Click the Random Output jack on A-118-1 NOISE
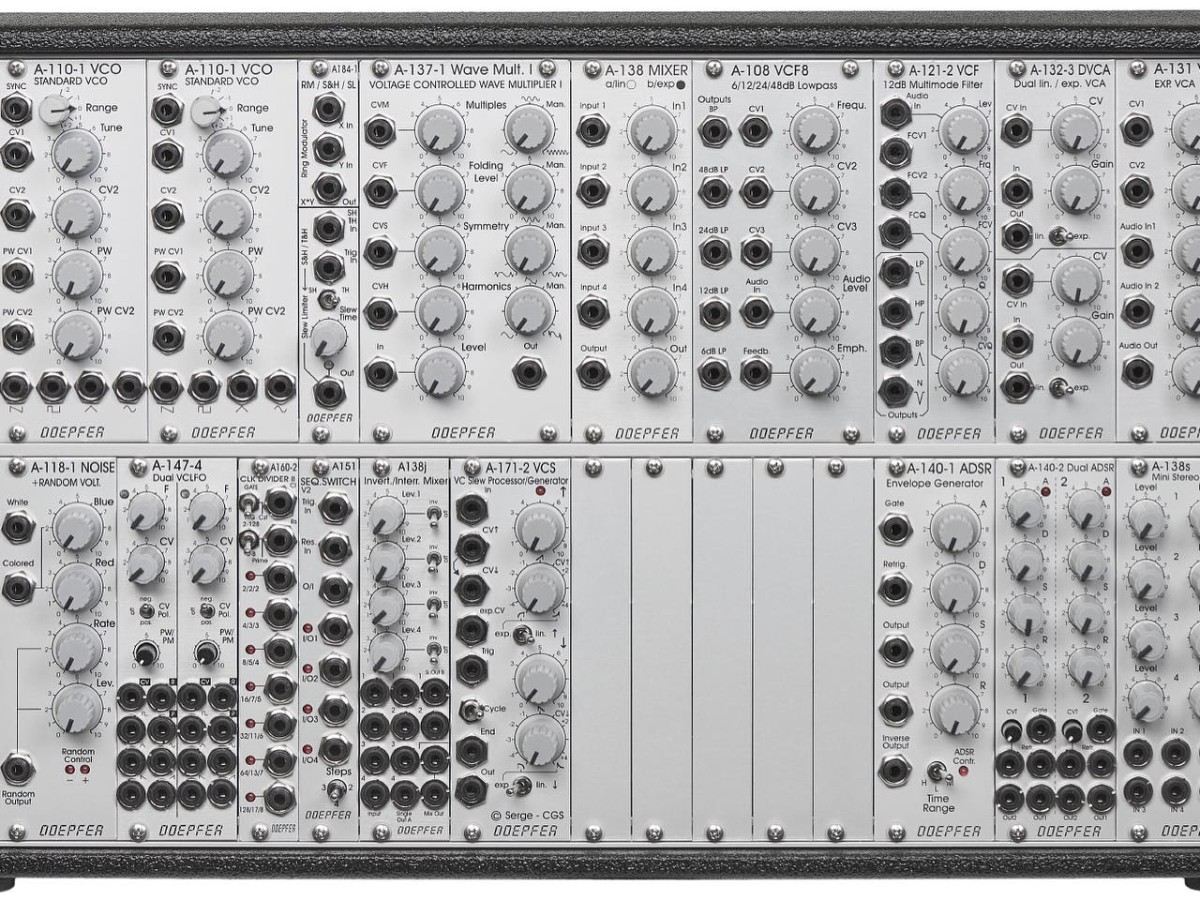 tap(17, 768)
